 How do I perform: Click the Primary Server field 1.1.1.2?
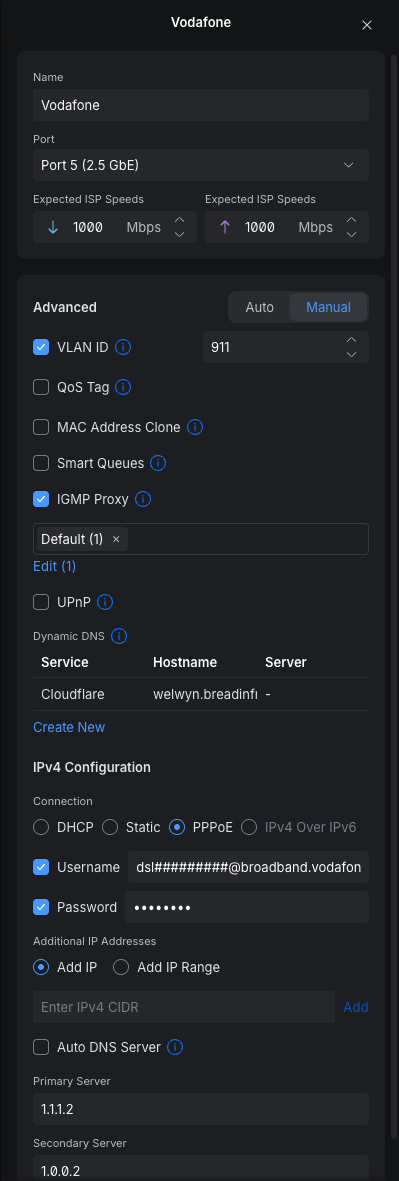(x=201, y=1109)
